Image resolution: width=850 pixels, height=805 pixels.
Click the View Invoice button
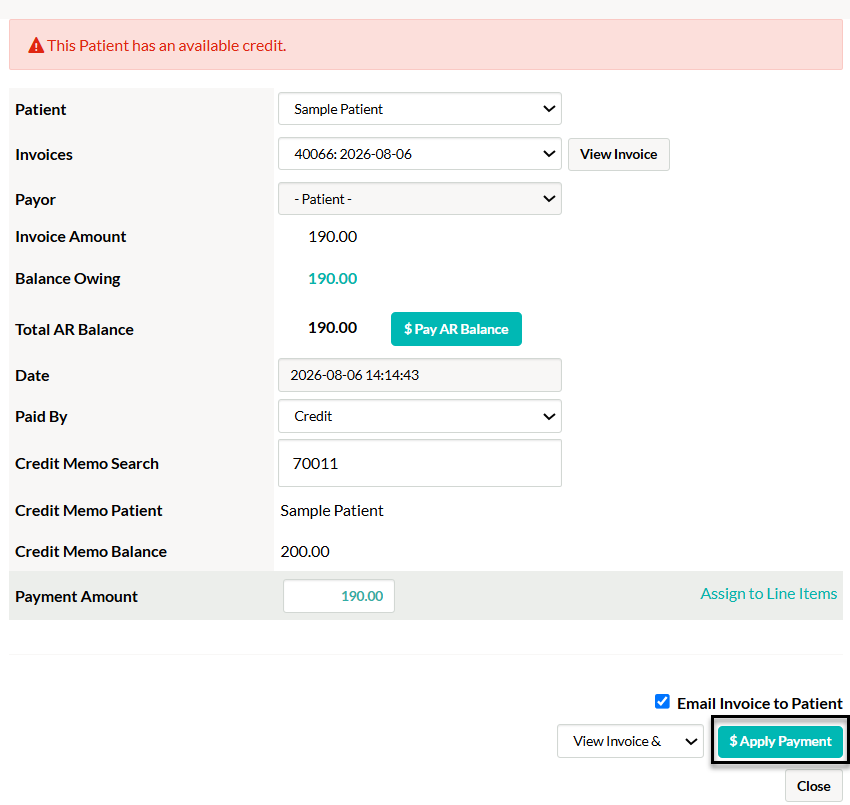[619, 154]
